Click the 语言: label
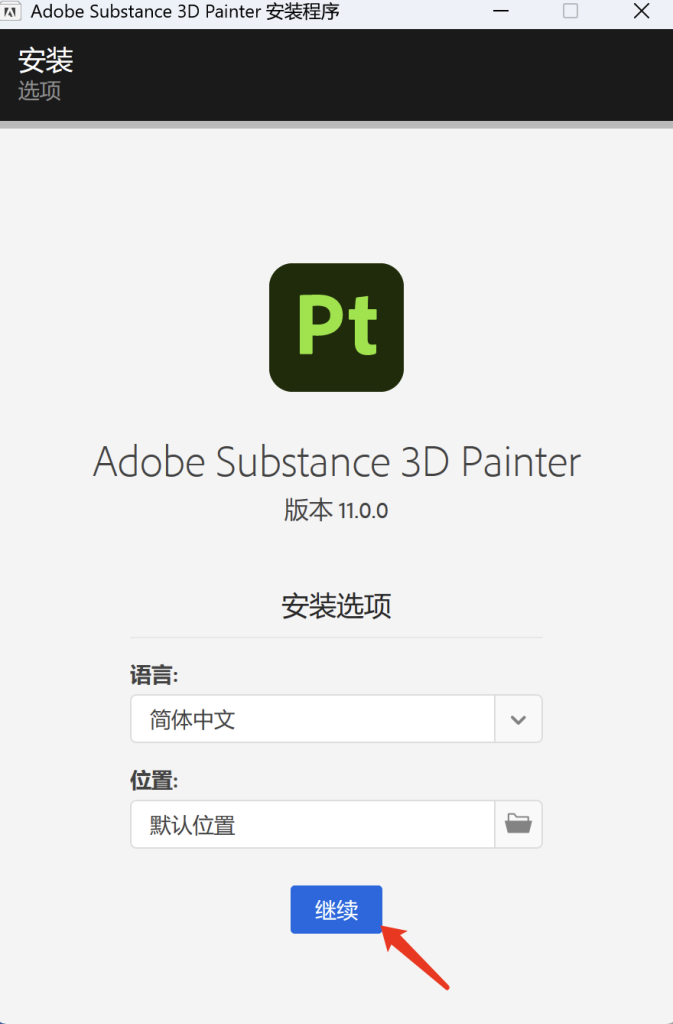 (154, 675)
